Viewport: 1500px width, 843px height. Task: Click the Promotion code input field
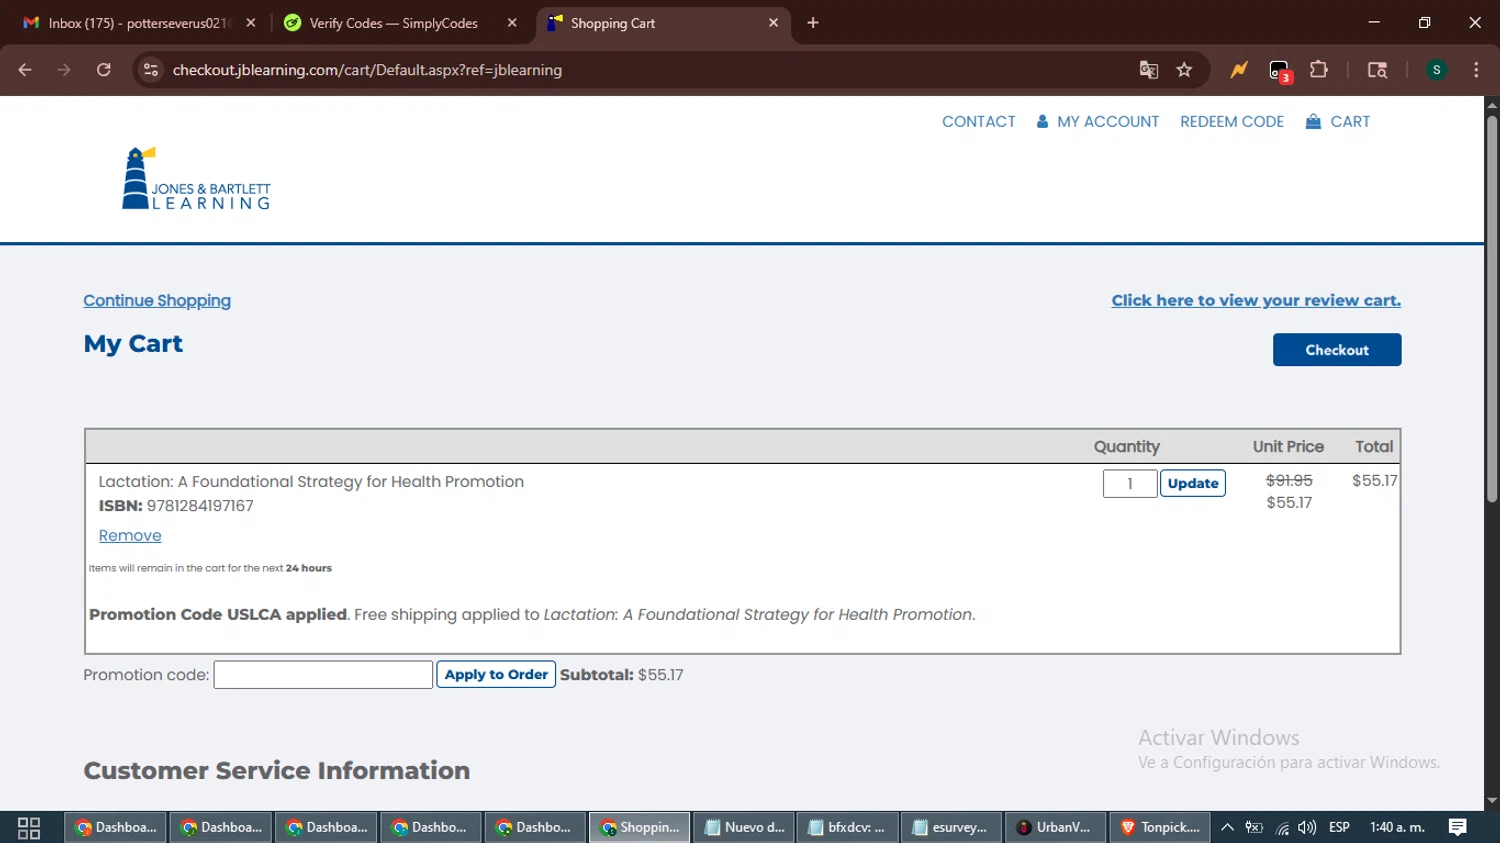click(x=323, y=675)
